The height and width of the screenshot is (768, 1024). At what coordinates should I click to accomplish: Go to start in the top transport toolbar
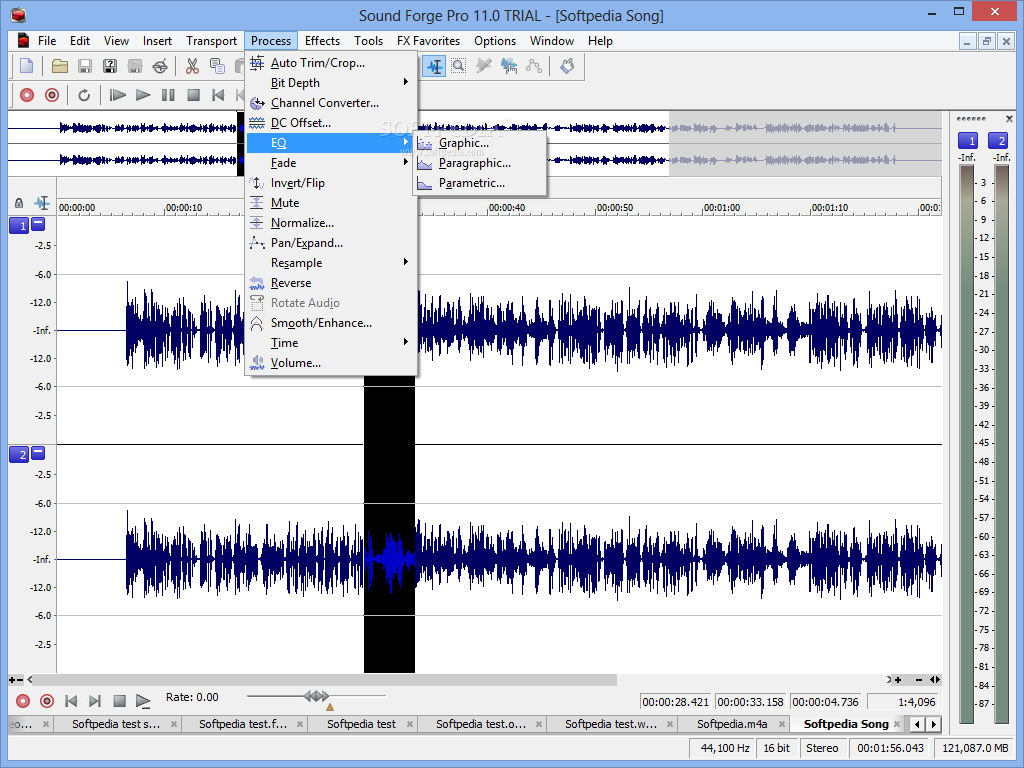(x=218, y=95)
